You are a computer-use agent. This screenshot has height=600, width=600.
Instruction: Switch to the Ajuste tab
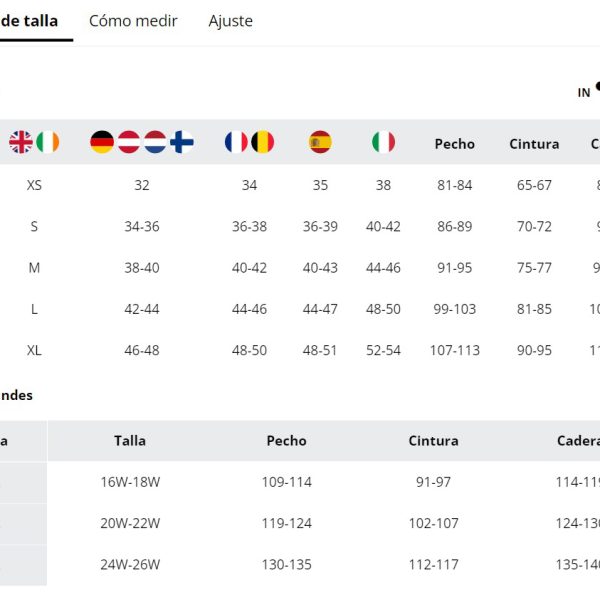pos(231,21)
